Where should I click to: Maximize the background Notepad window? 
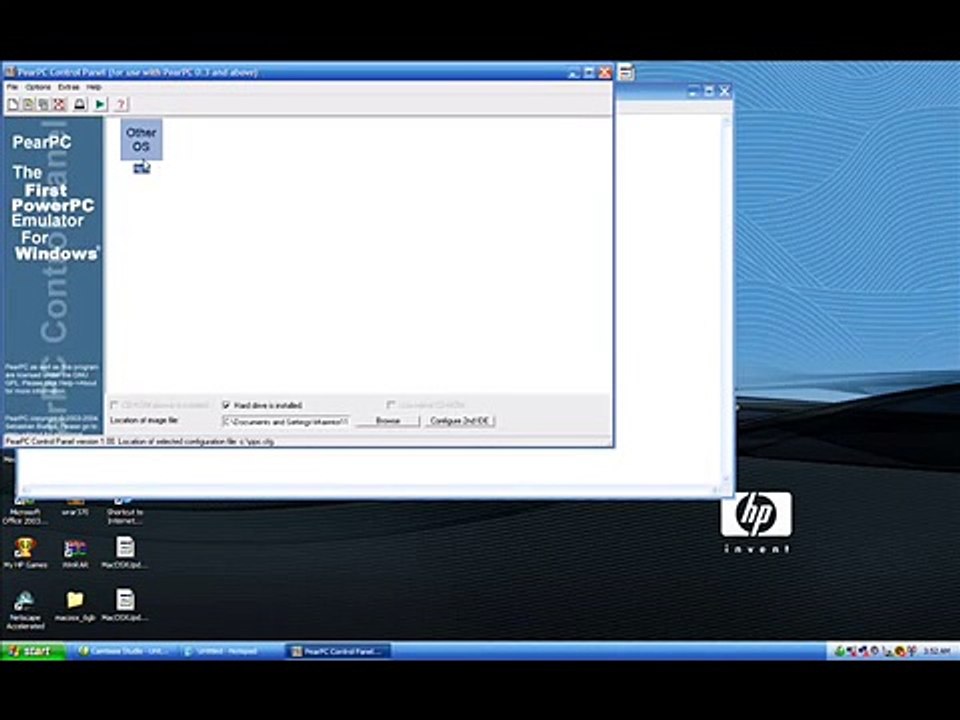click(709, 92)
